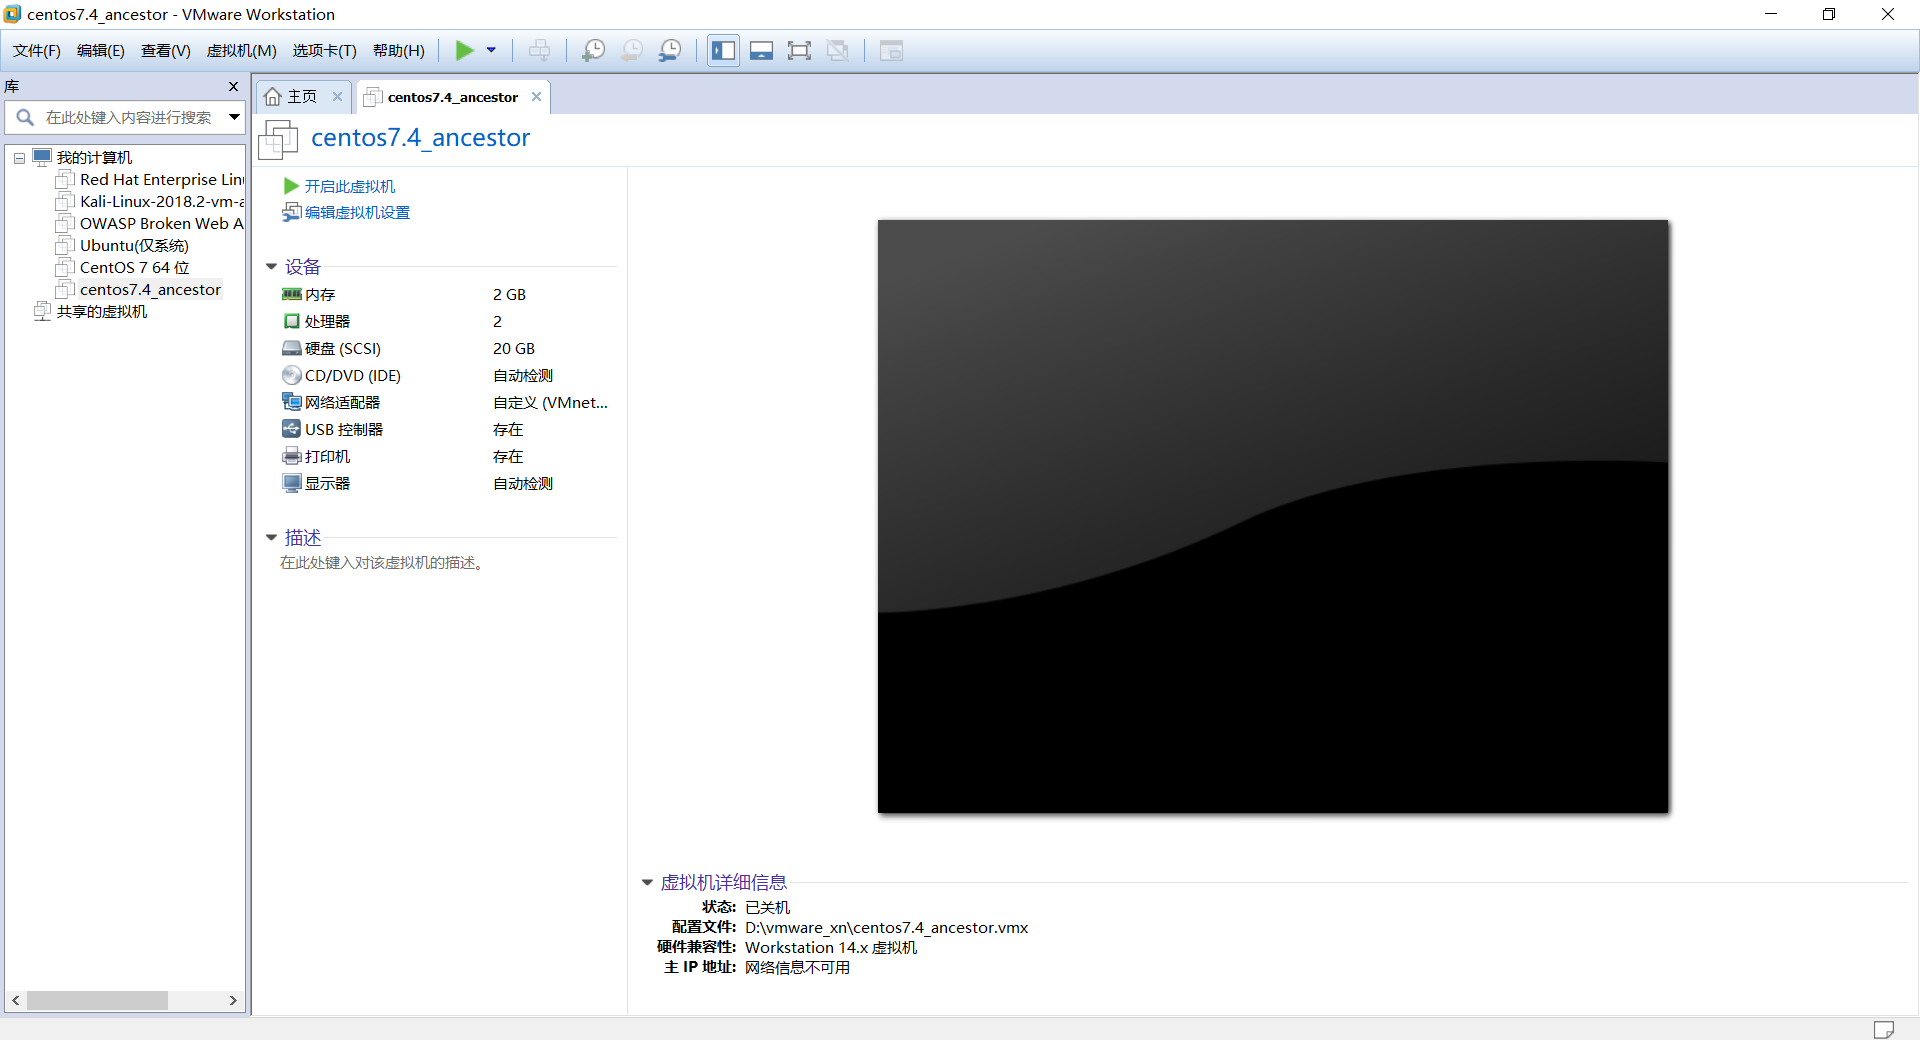Open the power options dropdown arrow
The image size is (1920, 1040).
click(x=489, y=50)
